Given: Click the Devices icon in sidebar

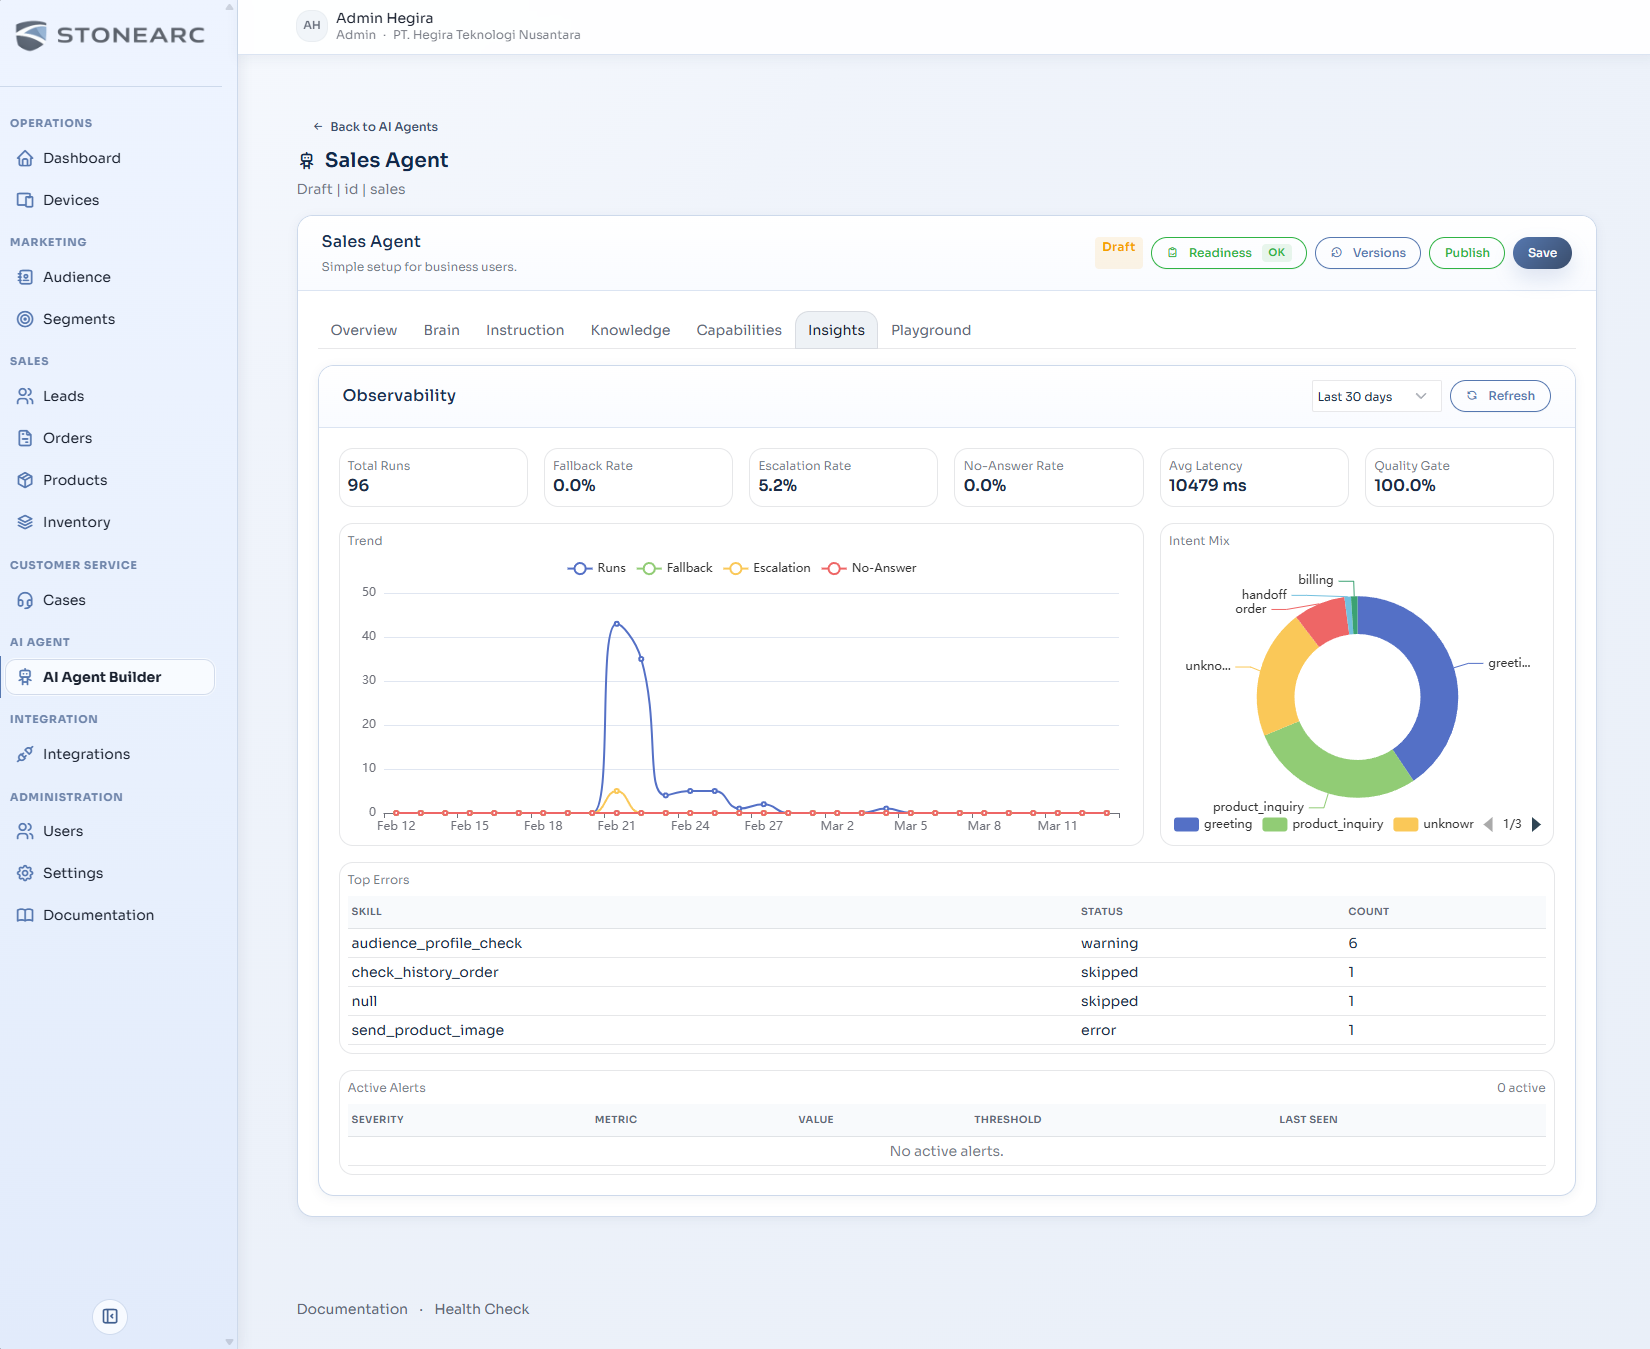Looking at the screenshot, I should (x=25, y=200).
